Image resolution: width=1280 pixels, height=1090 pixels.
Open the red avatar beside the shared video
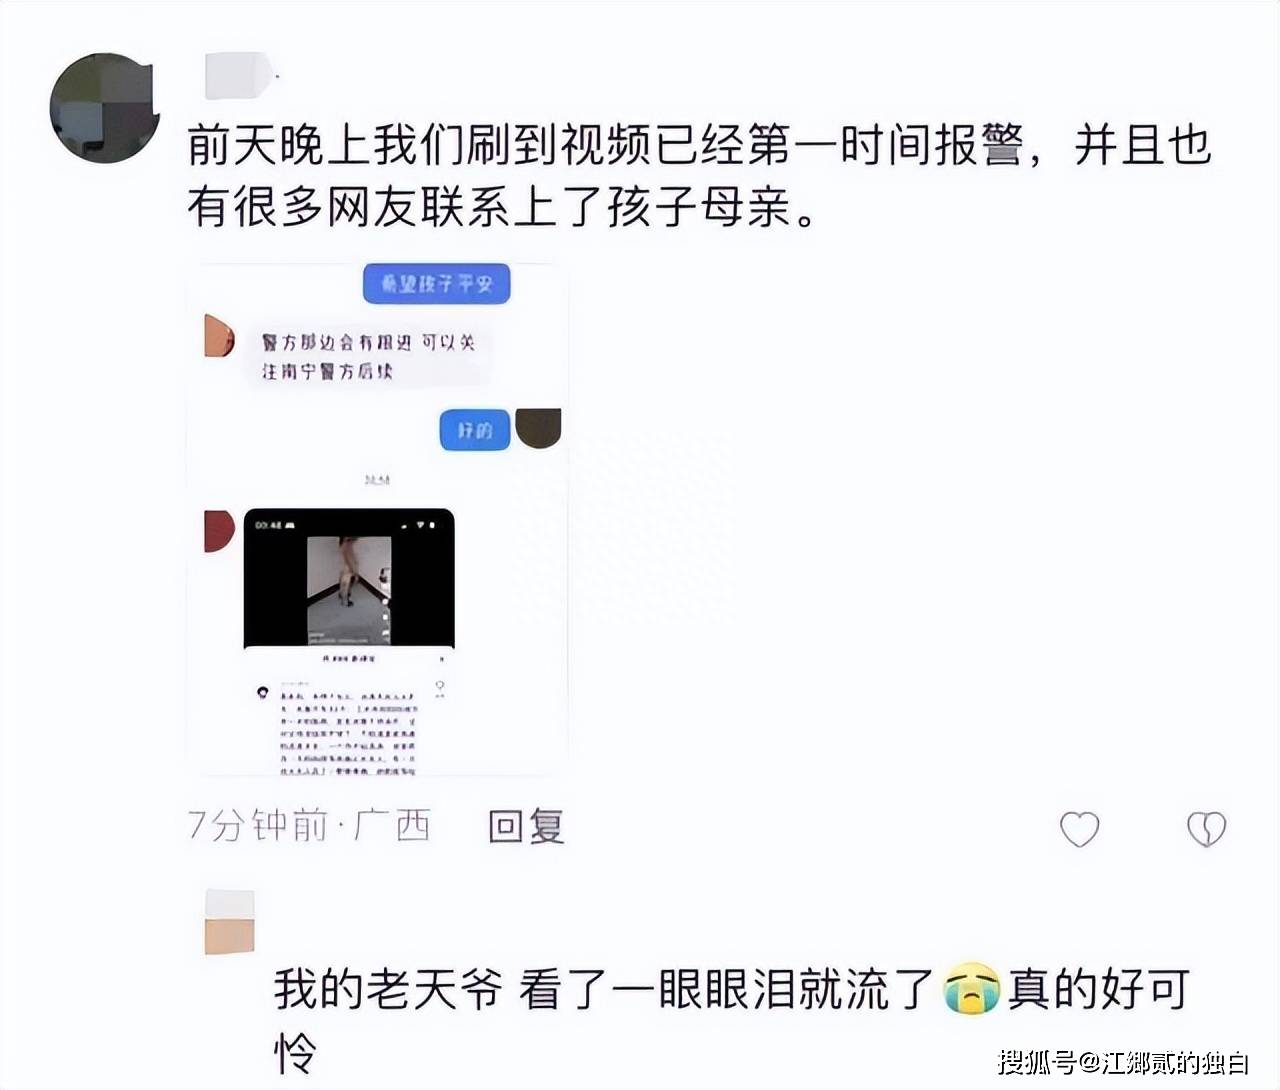coord(219,531)
